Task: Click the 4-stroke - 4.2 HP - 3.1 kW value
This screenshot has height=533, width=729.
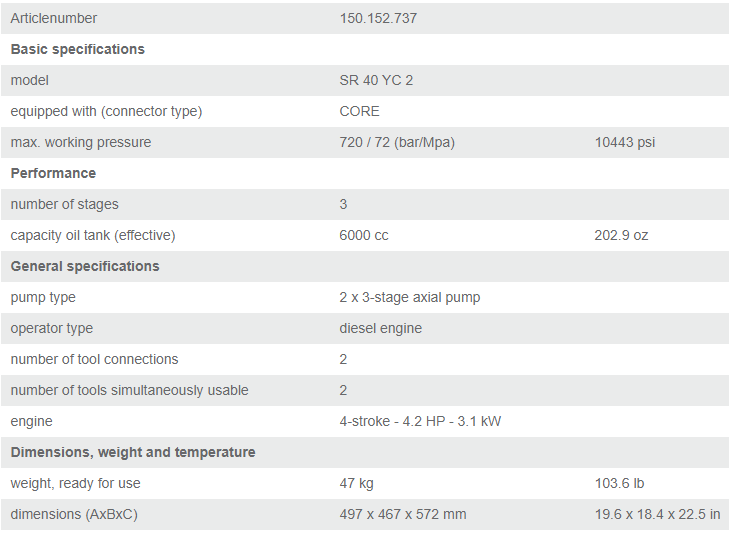Action: click(x=420, y=421)
